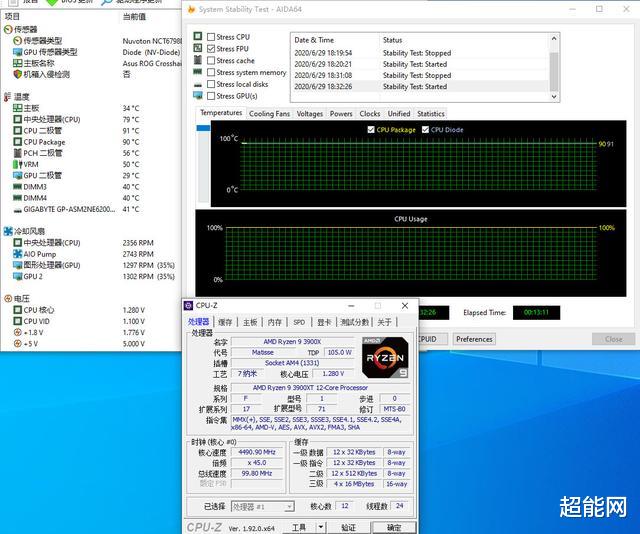Toggle the CPU Package graph checkbox

click(371, 129)
